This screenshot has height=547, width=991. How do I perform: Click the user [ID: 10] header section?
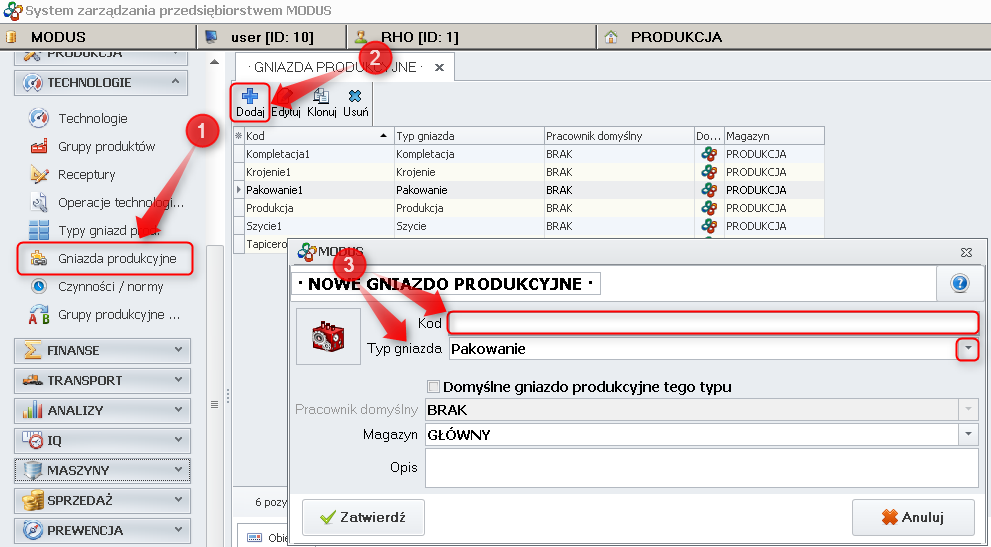click(x=272, y=37)
